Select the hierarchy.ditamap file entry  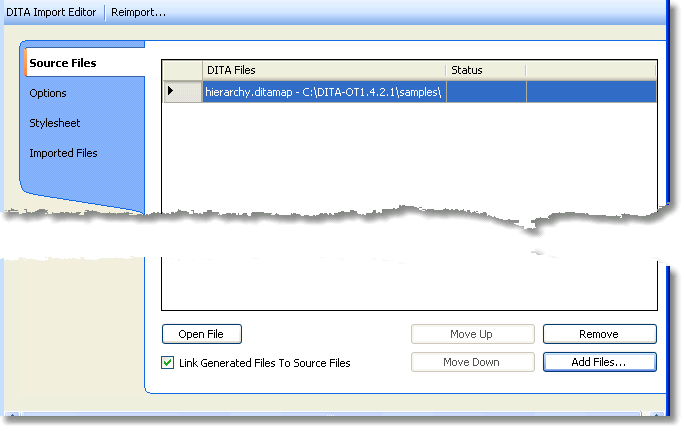322,91
